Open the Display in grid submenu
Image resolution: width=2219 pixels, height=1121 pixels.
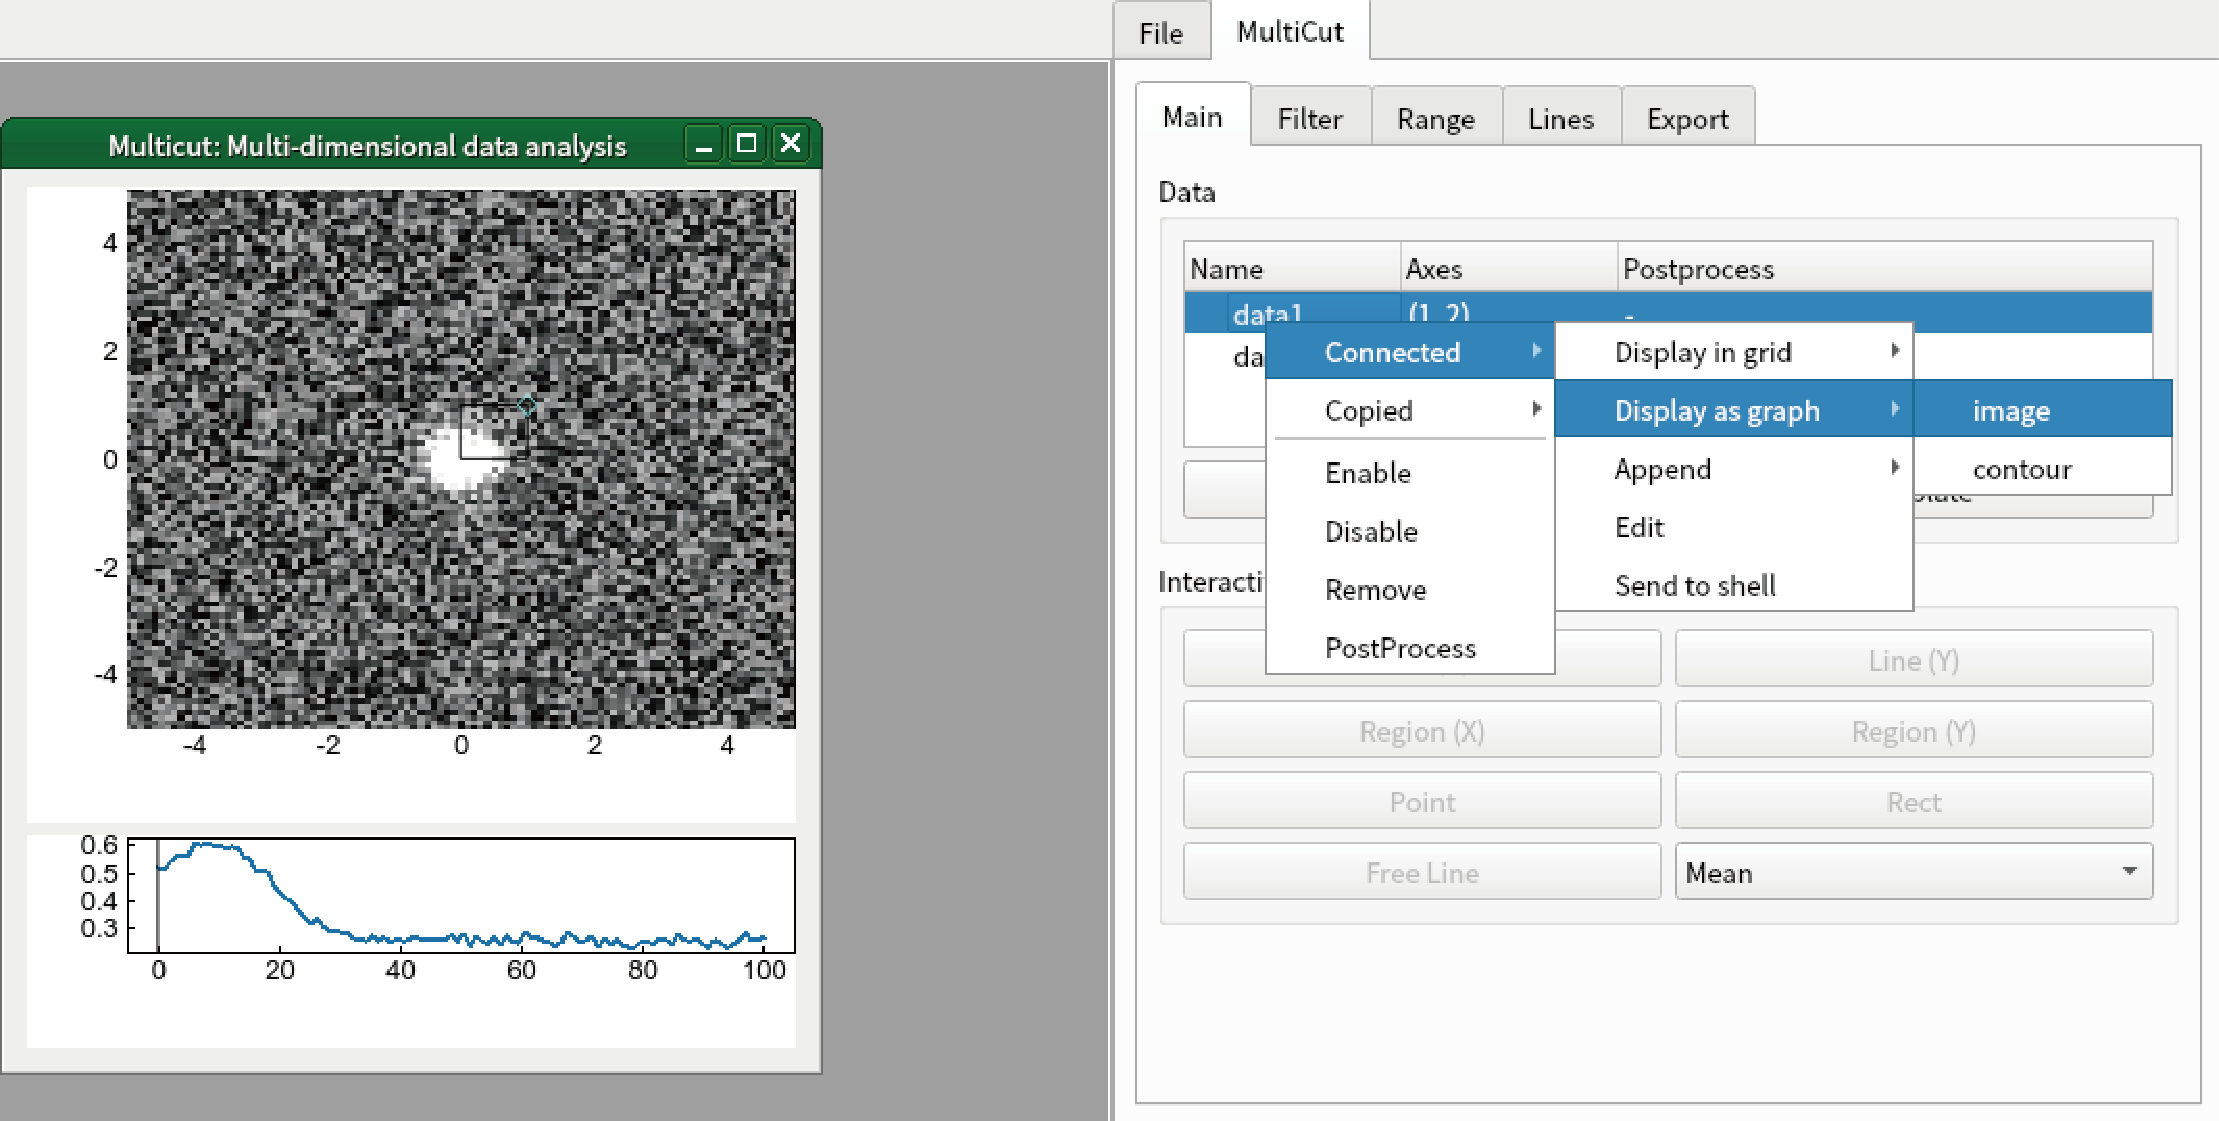click(1733, 352)
